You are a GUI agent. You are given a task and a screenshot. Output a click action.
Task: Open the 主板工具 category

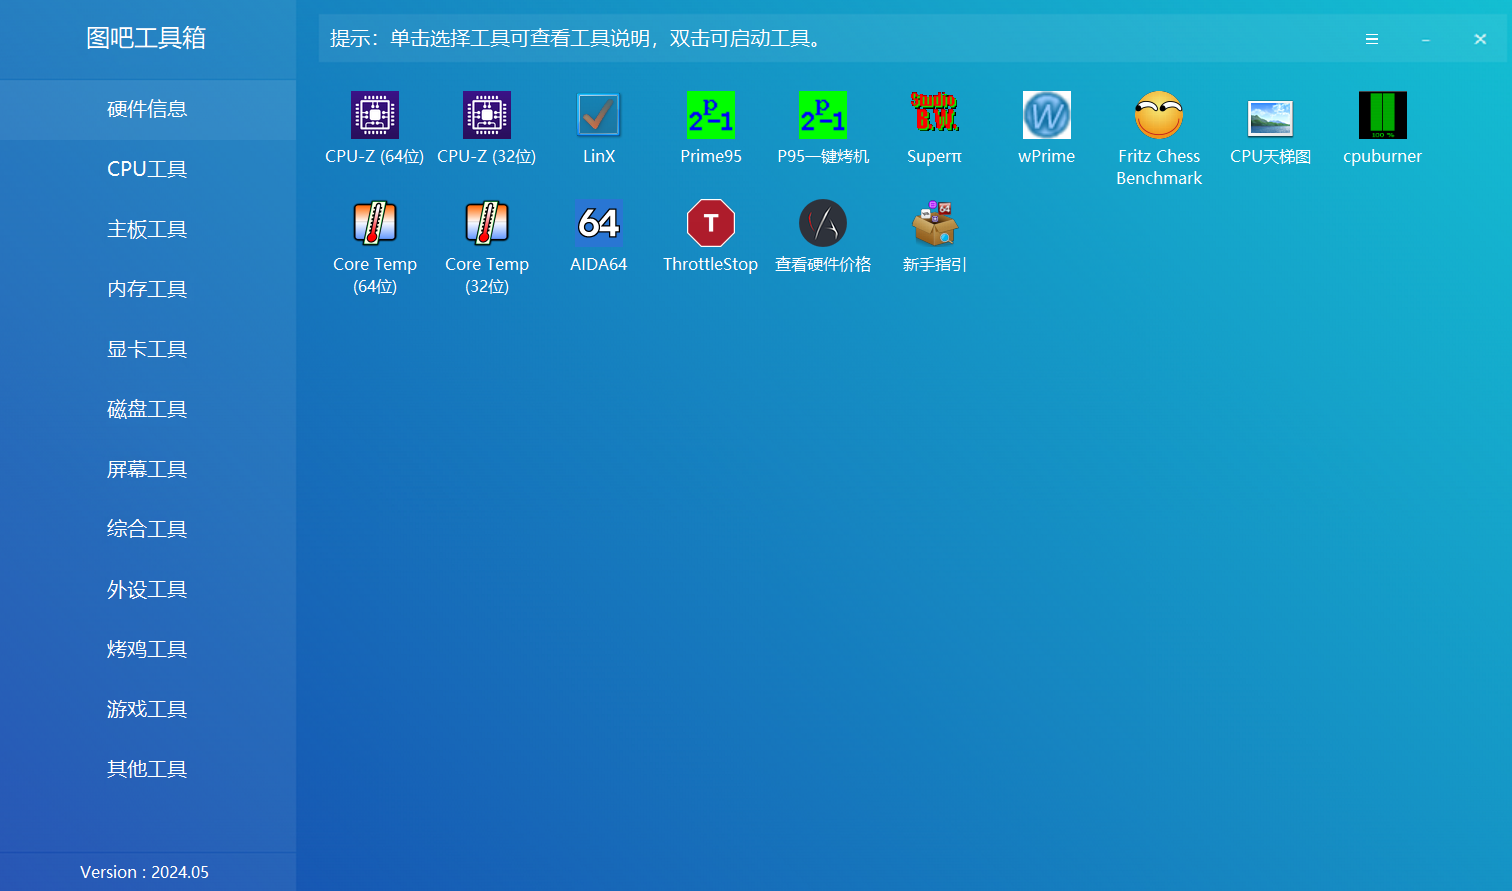click(x=148, y=229)
